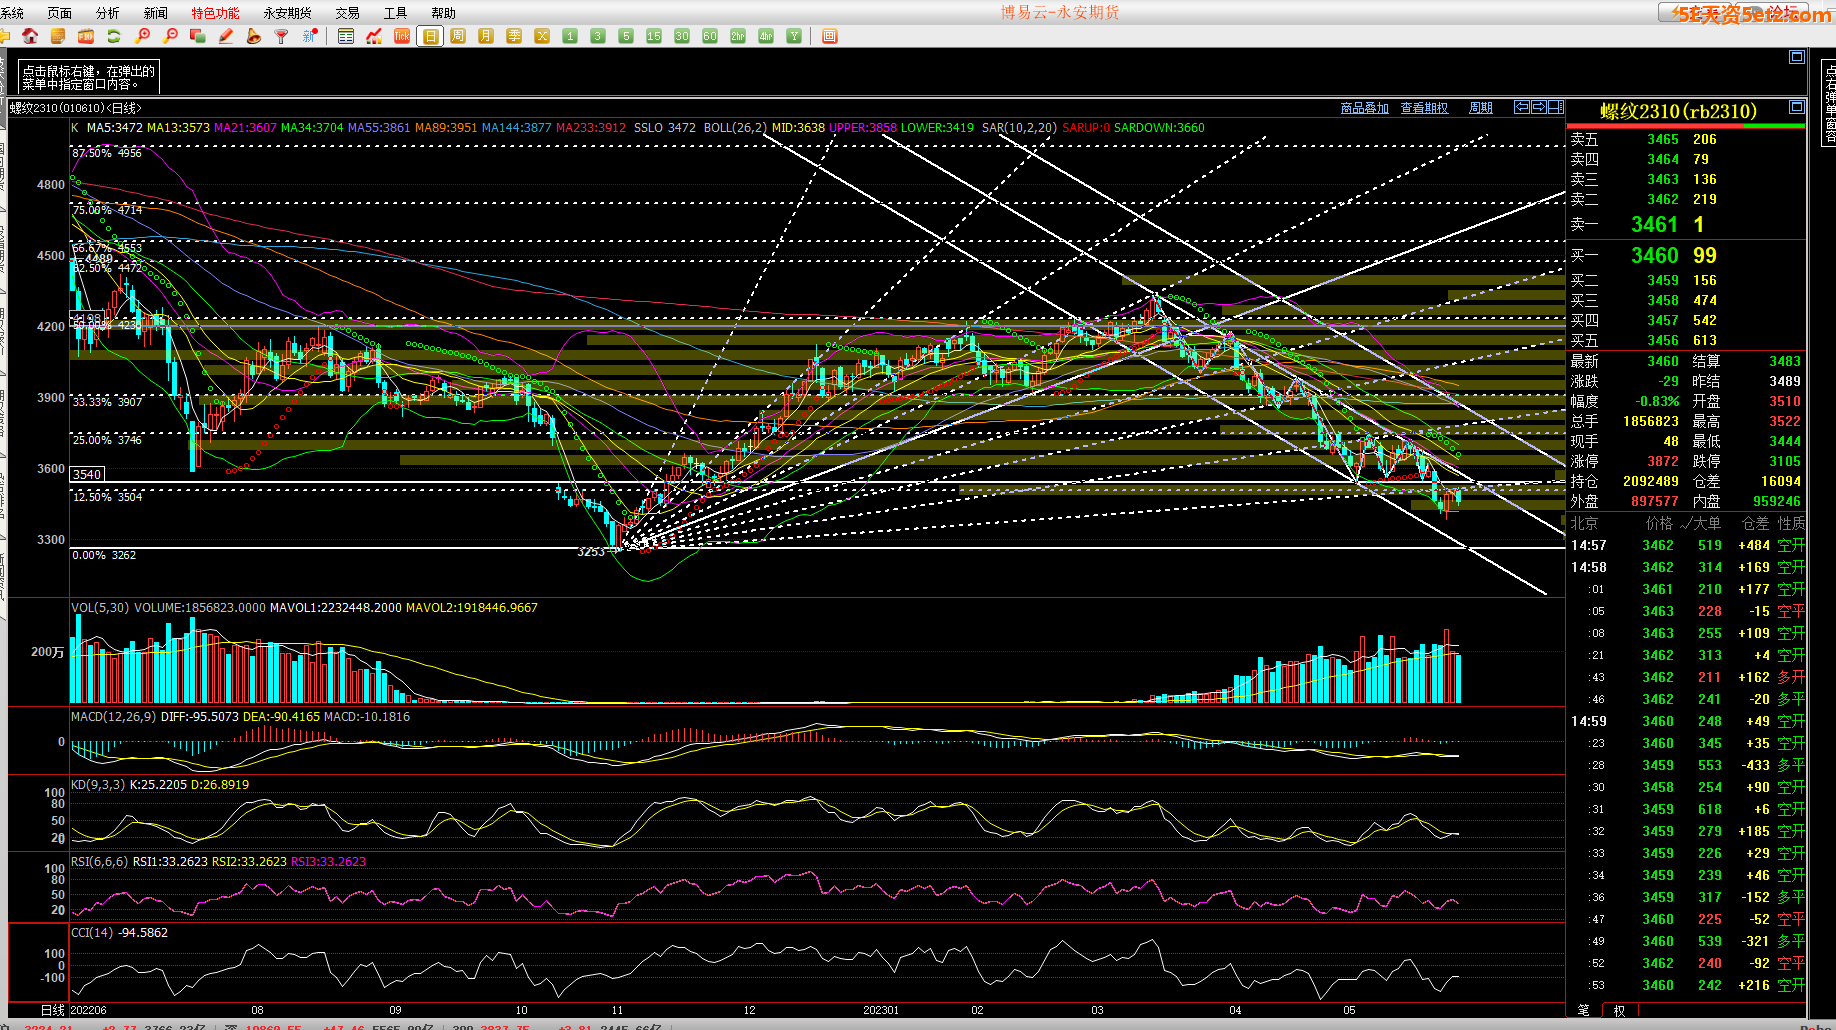Image resolution: width=1836 pixels, height=1030 pixels.
Task: Click the 商品叠加 link
Action: (x=1364, y=108)
